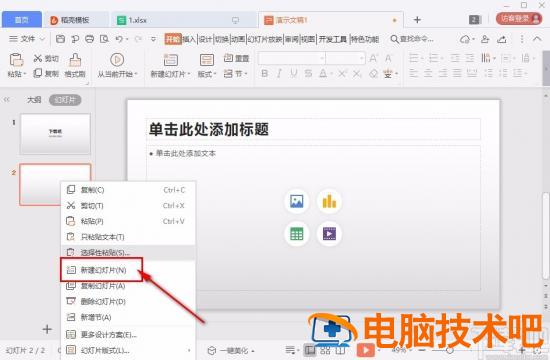The image size is (550, 360).
Task: Choose Paste Text Only (只粘贴文本(T)) in context menu
Action: (x=128, y=237)
